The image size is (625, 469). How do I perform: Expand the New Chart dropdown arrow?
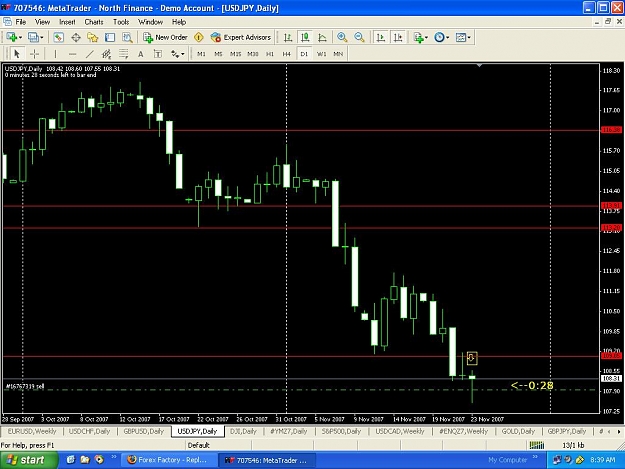pos(20,37)
